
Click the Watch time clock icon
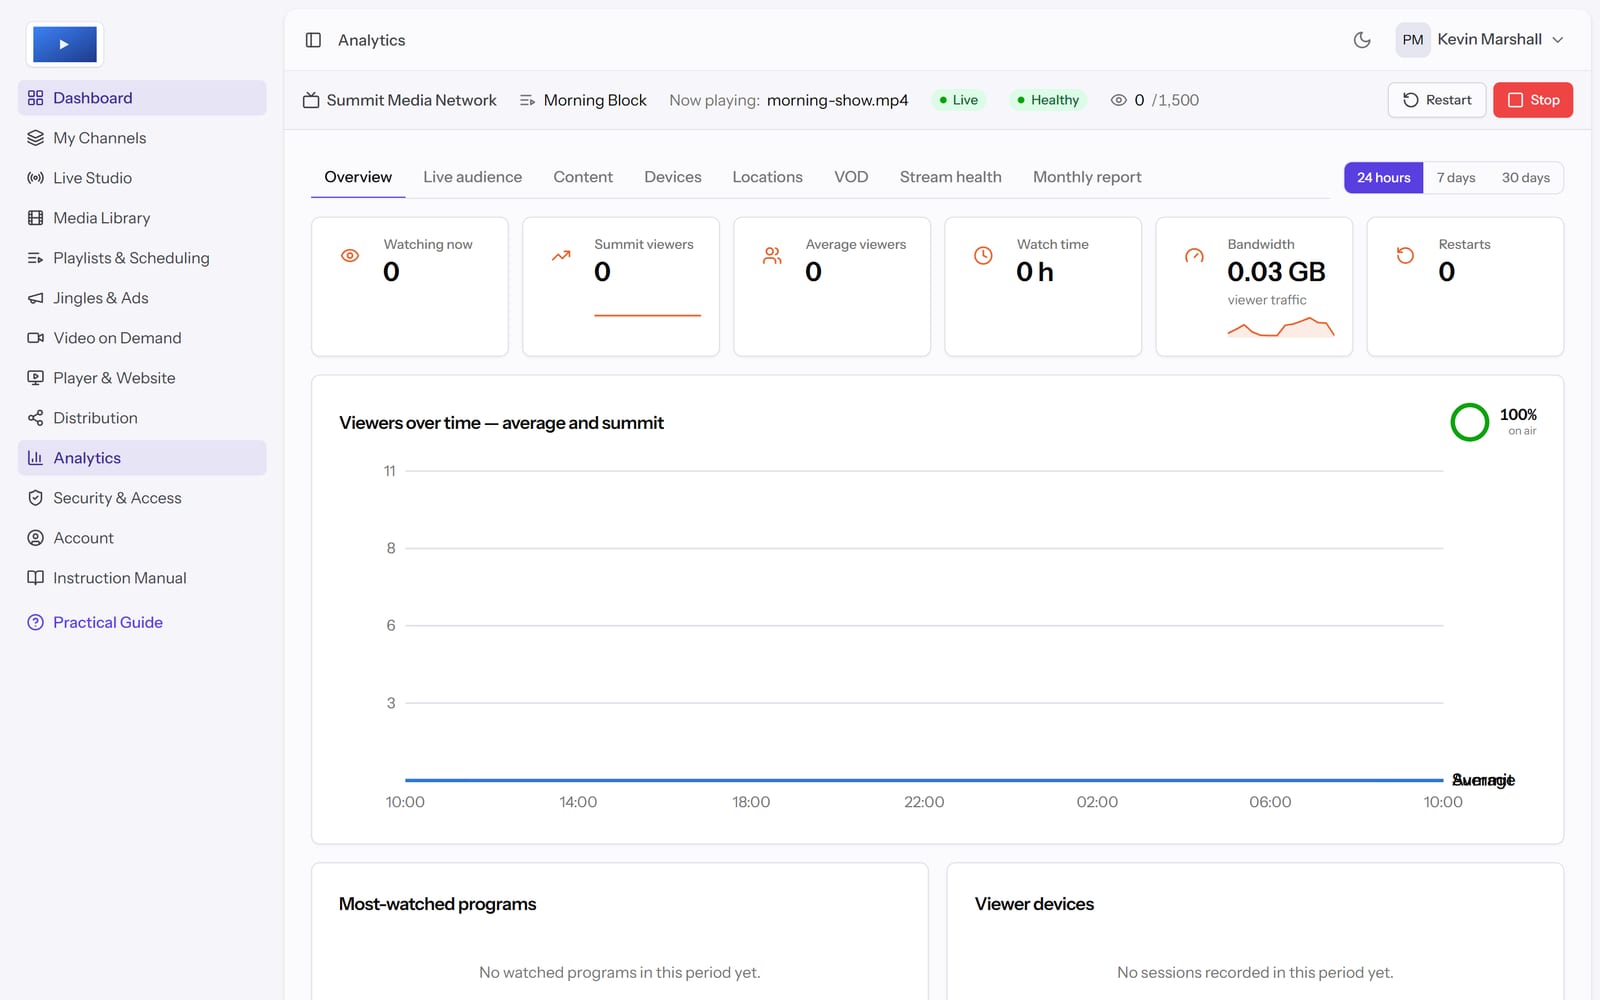click(x=983, y=256)
